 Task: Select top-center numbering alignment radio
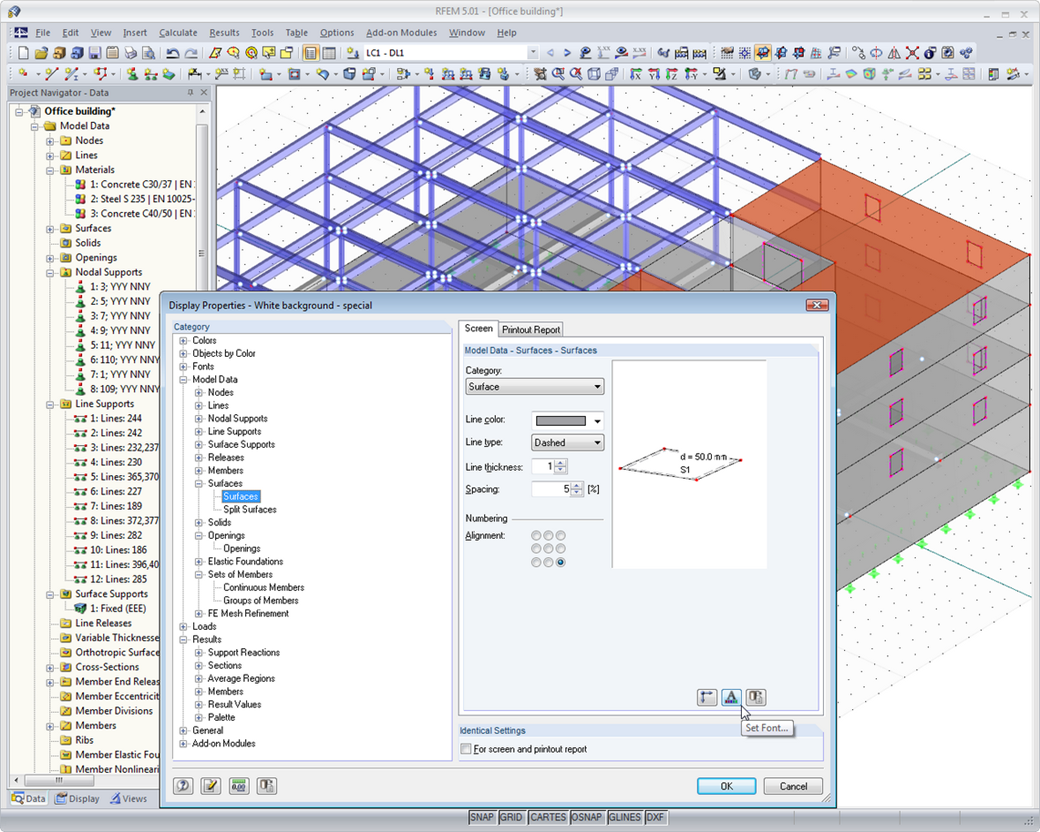[549, 535]
